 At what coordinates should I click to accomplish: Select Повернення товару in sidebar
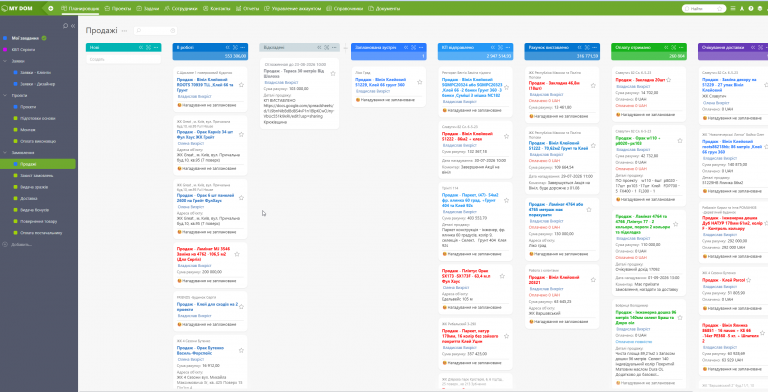pos(38,221)
